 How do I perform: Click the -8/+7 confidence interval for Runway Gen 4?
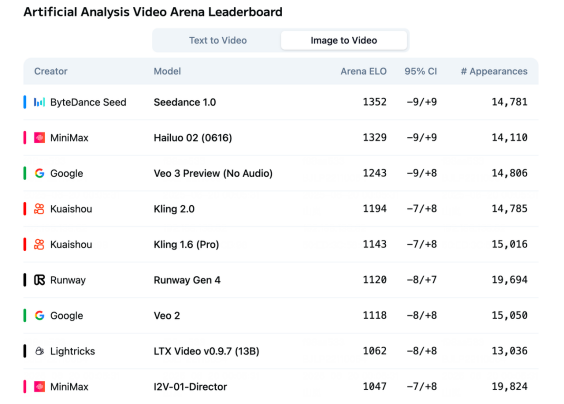click(x=422, y=280)
